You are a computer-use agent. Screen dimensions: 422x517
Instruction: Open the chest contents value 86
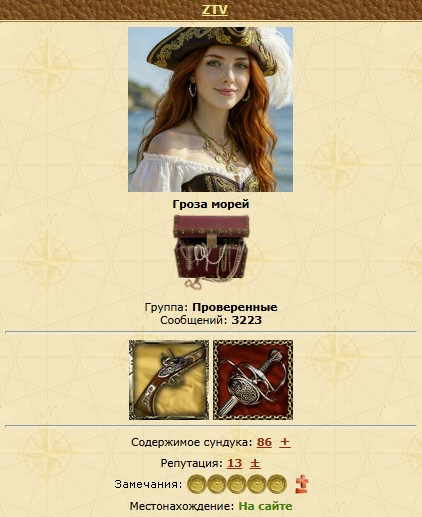pos(264,442)
